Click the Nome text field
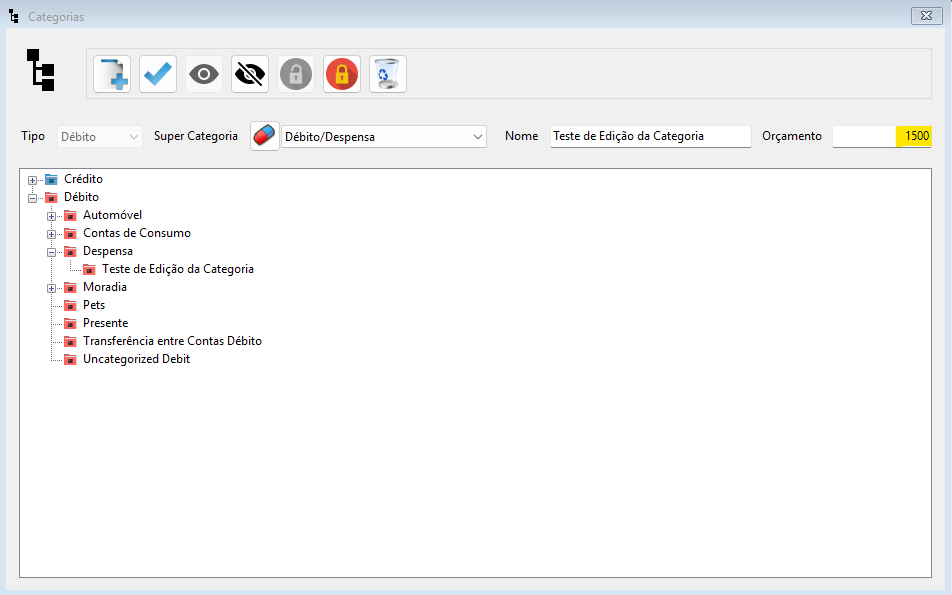 [x=650, y=136]
